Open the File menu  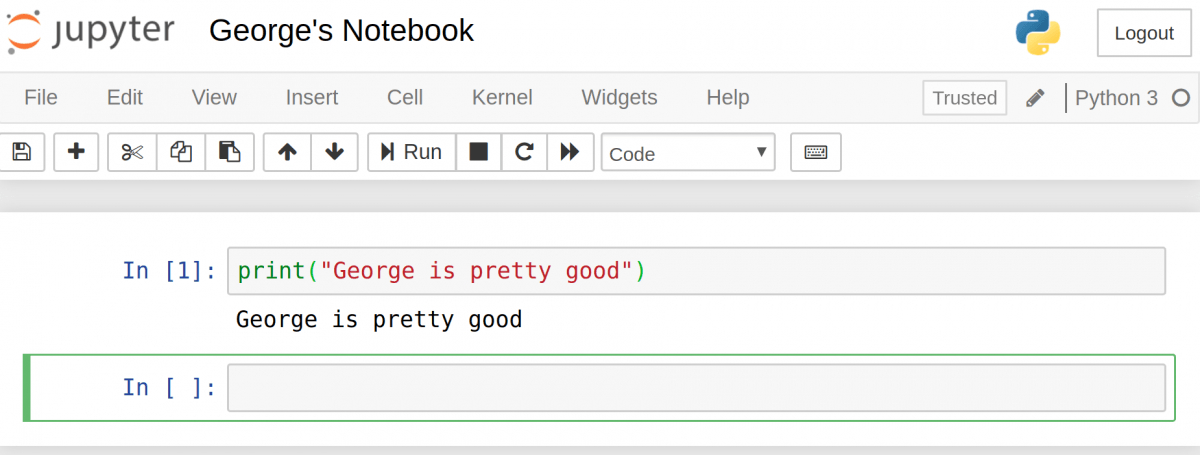coord(41,97)
